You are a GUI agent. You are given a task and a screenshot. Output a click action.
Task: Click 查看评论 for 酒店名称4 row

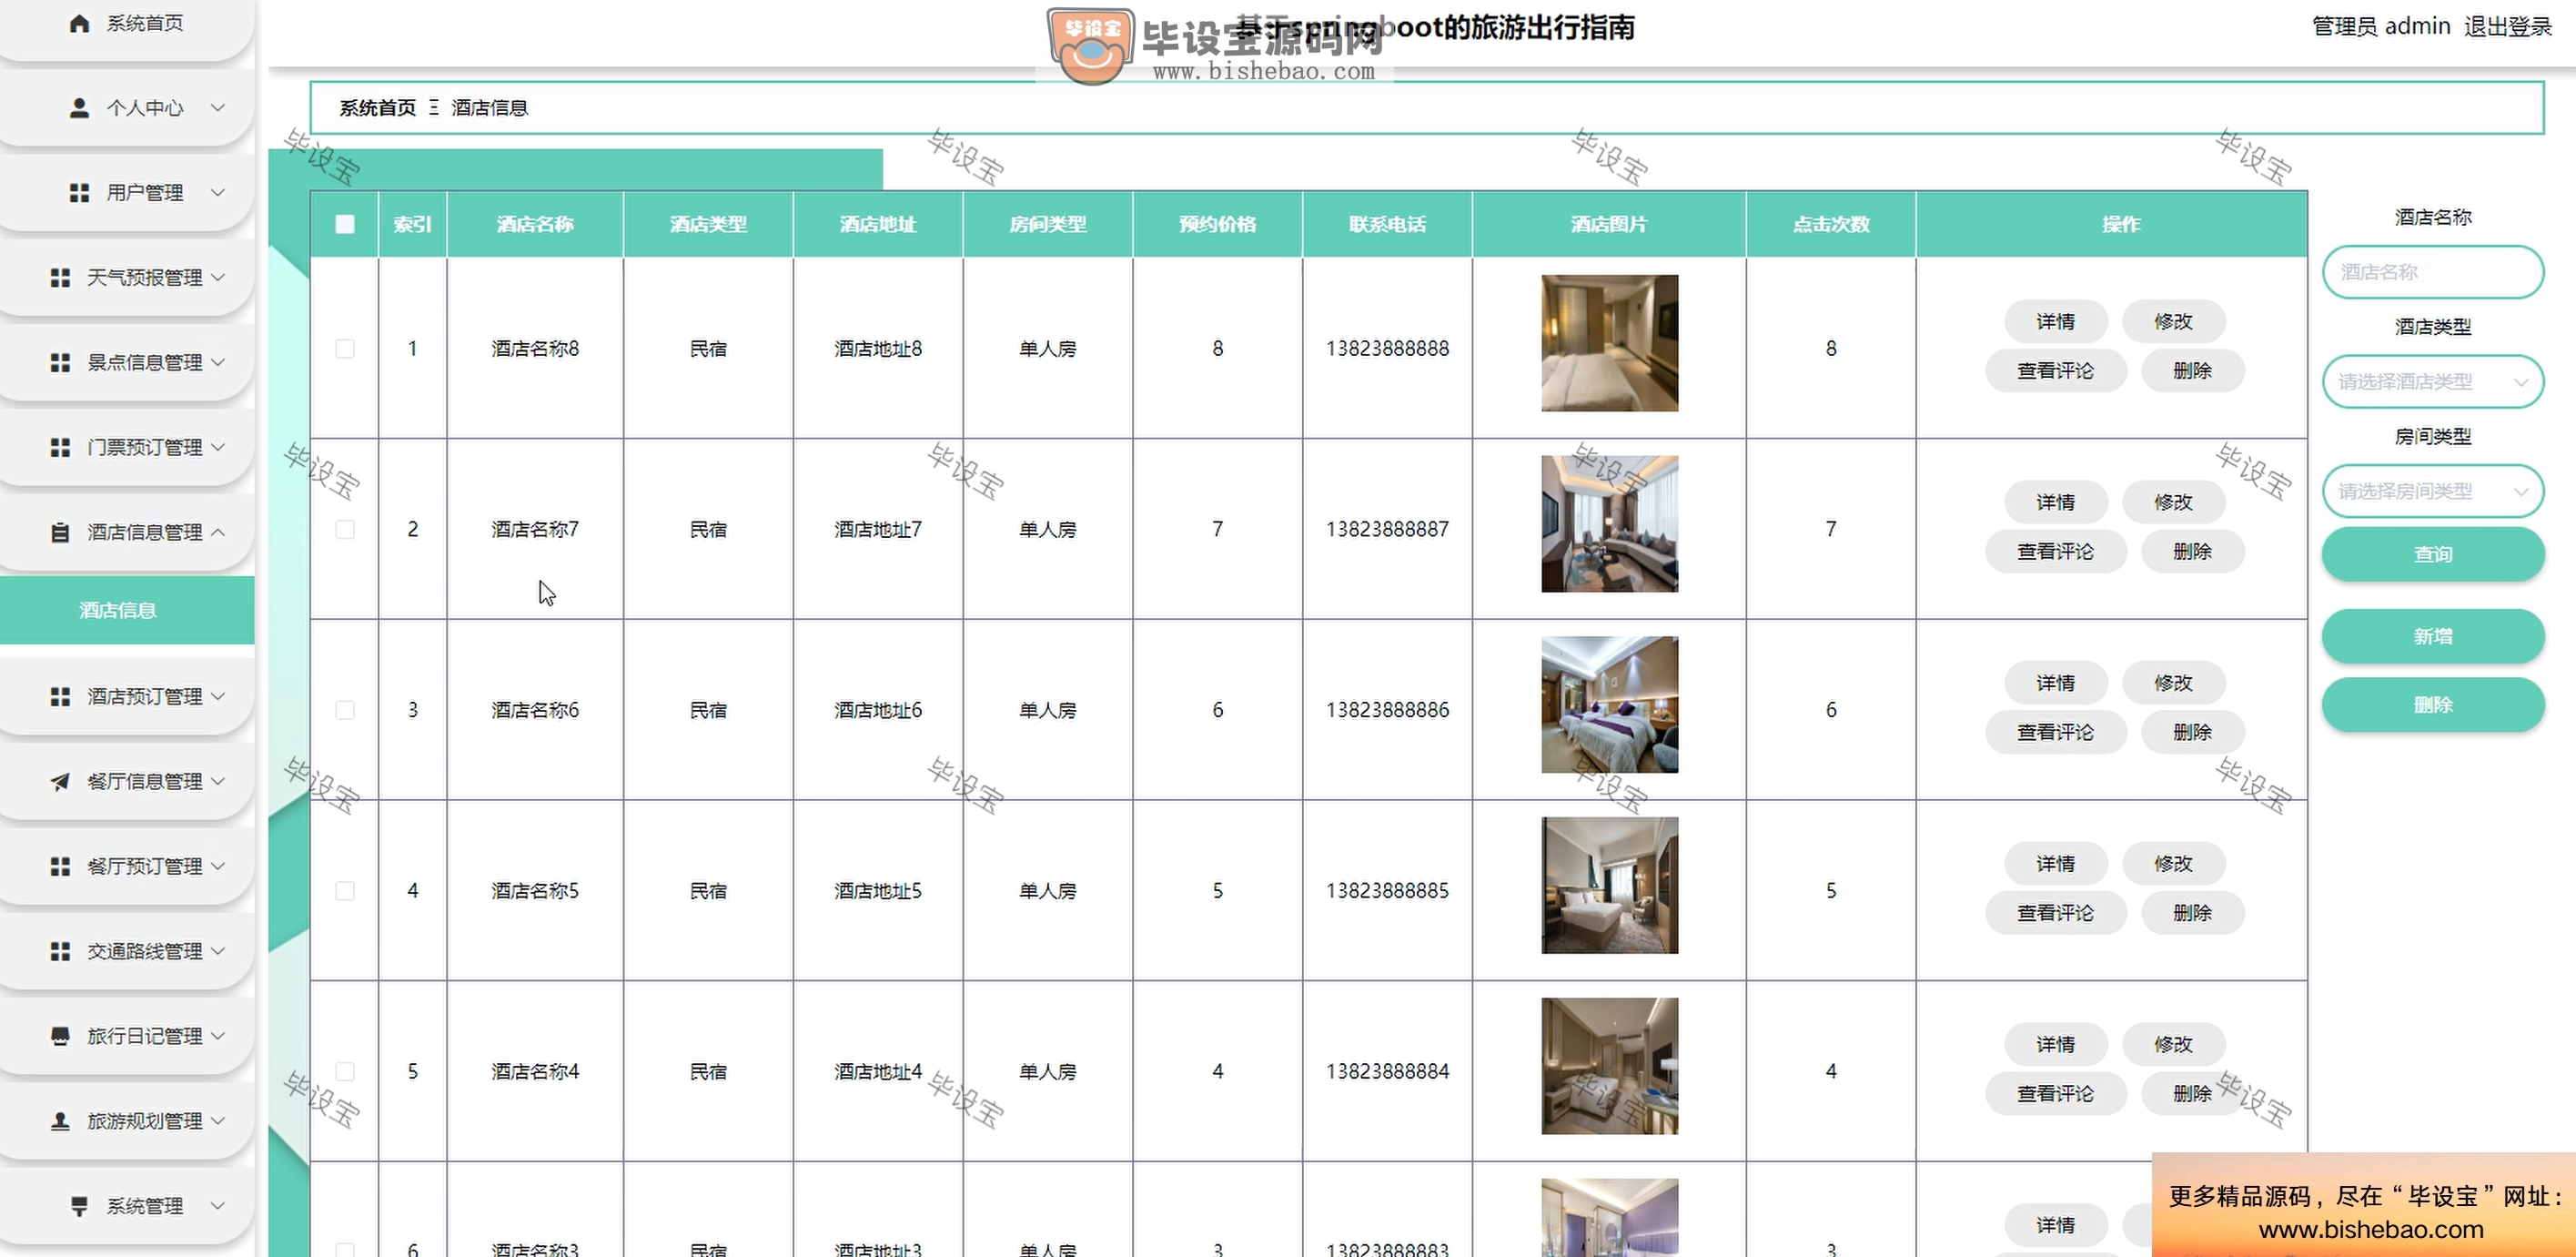coord(2056,1094)
